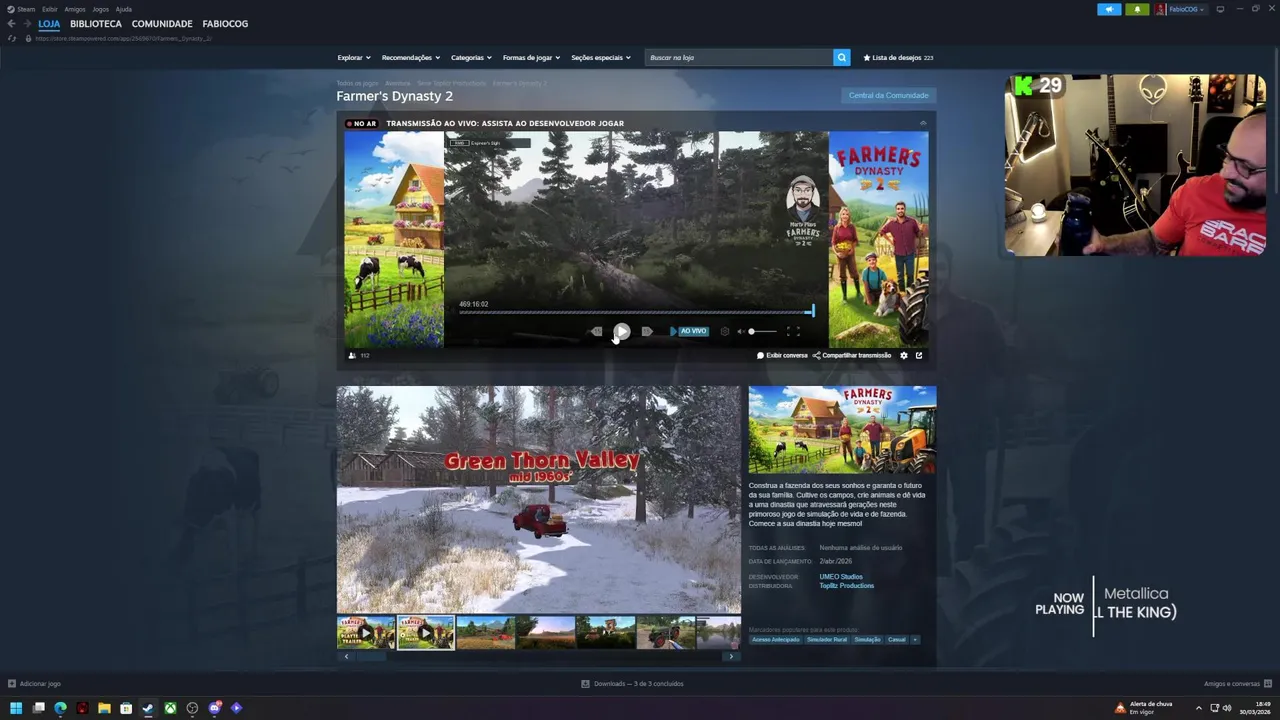Open the Toplitz Productions publisher link

(x=846, y=586)
